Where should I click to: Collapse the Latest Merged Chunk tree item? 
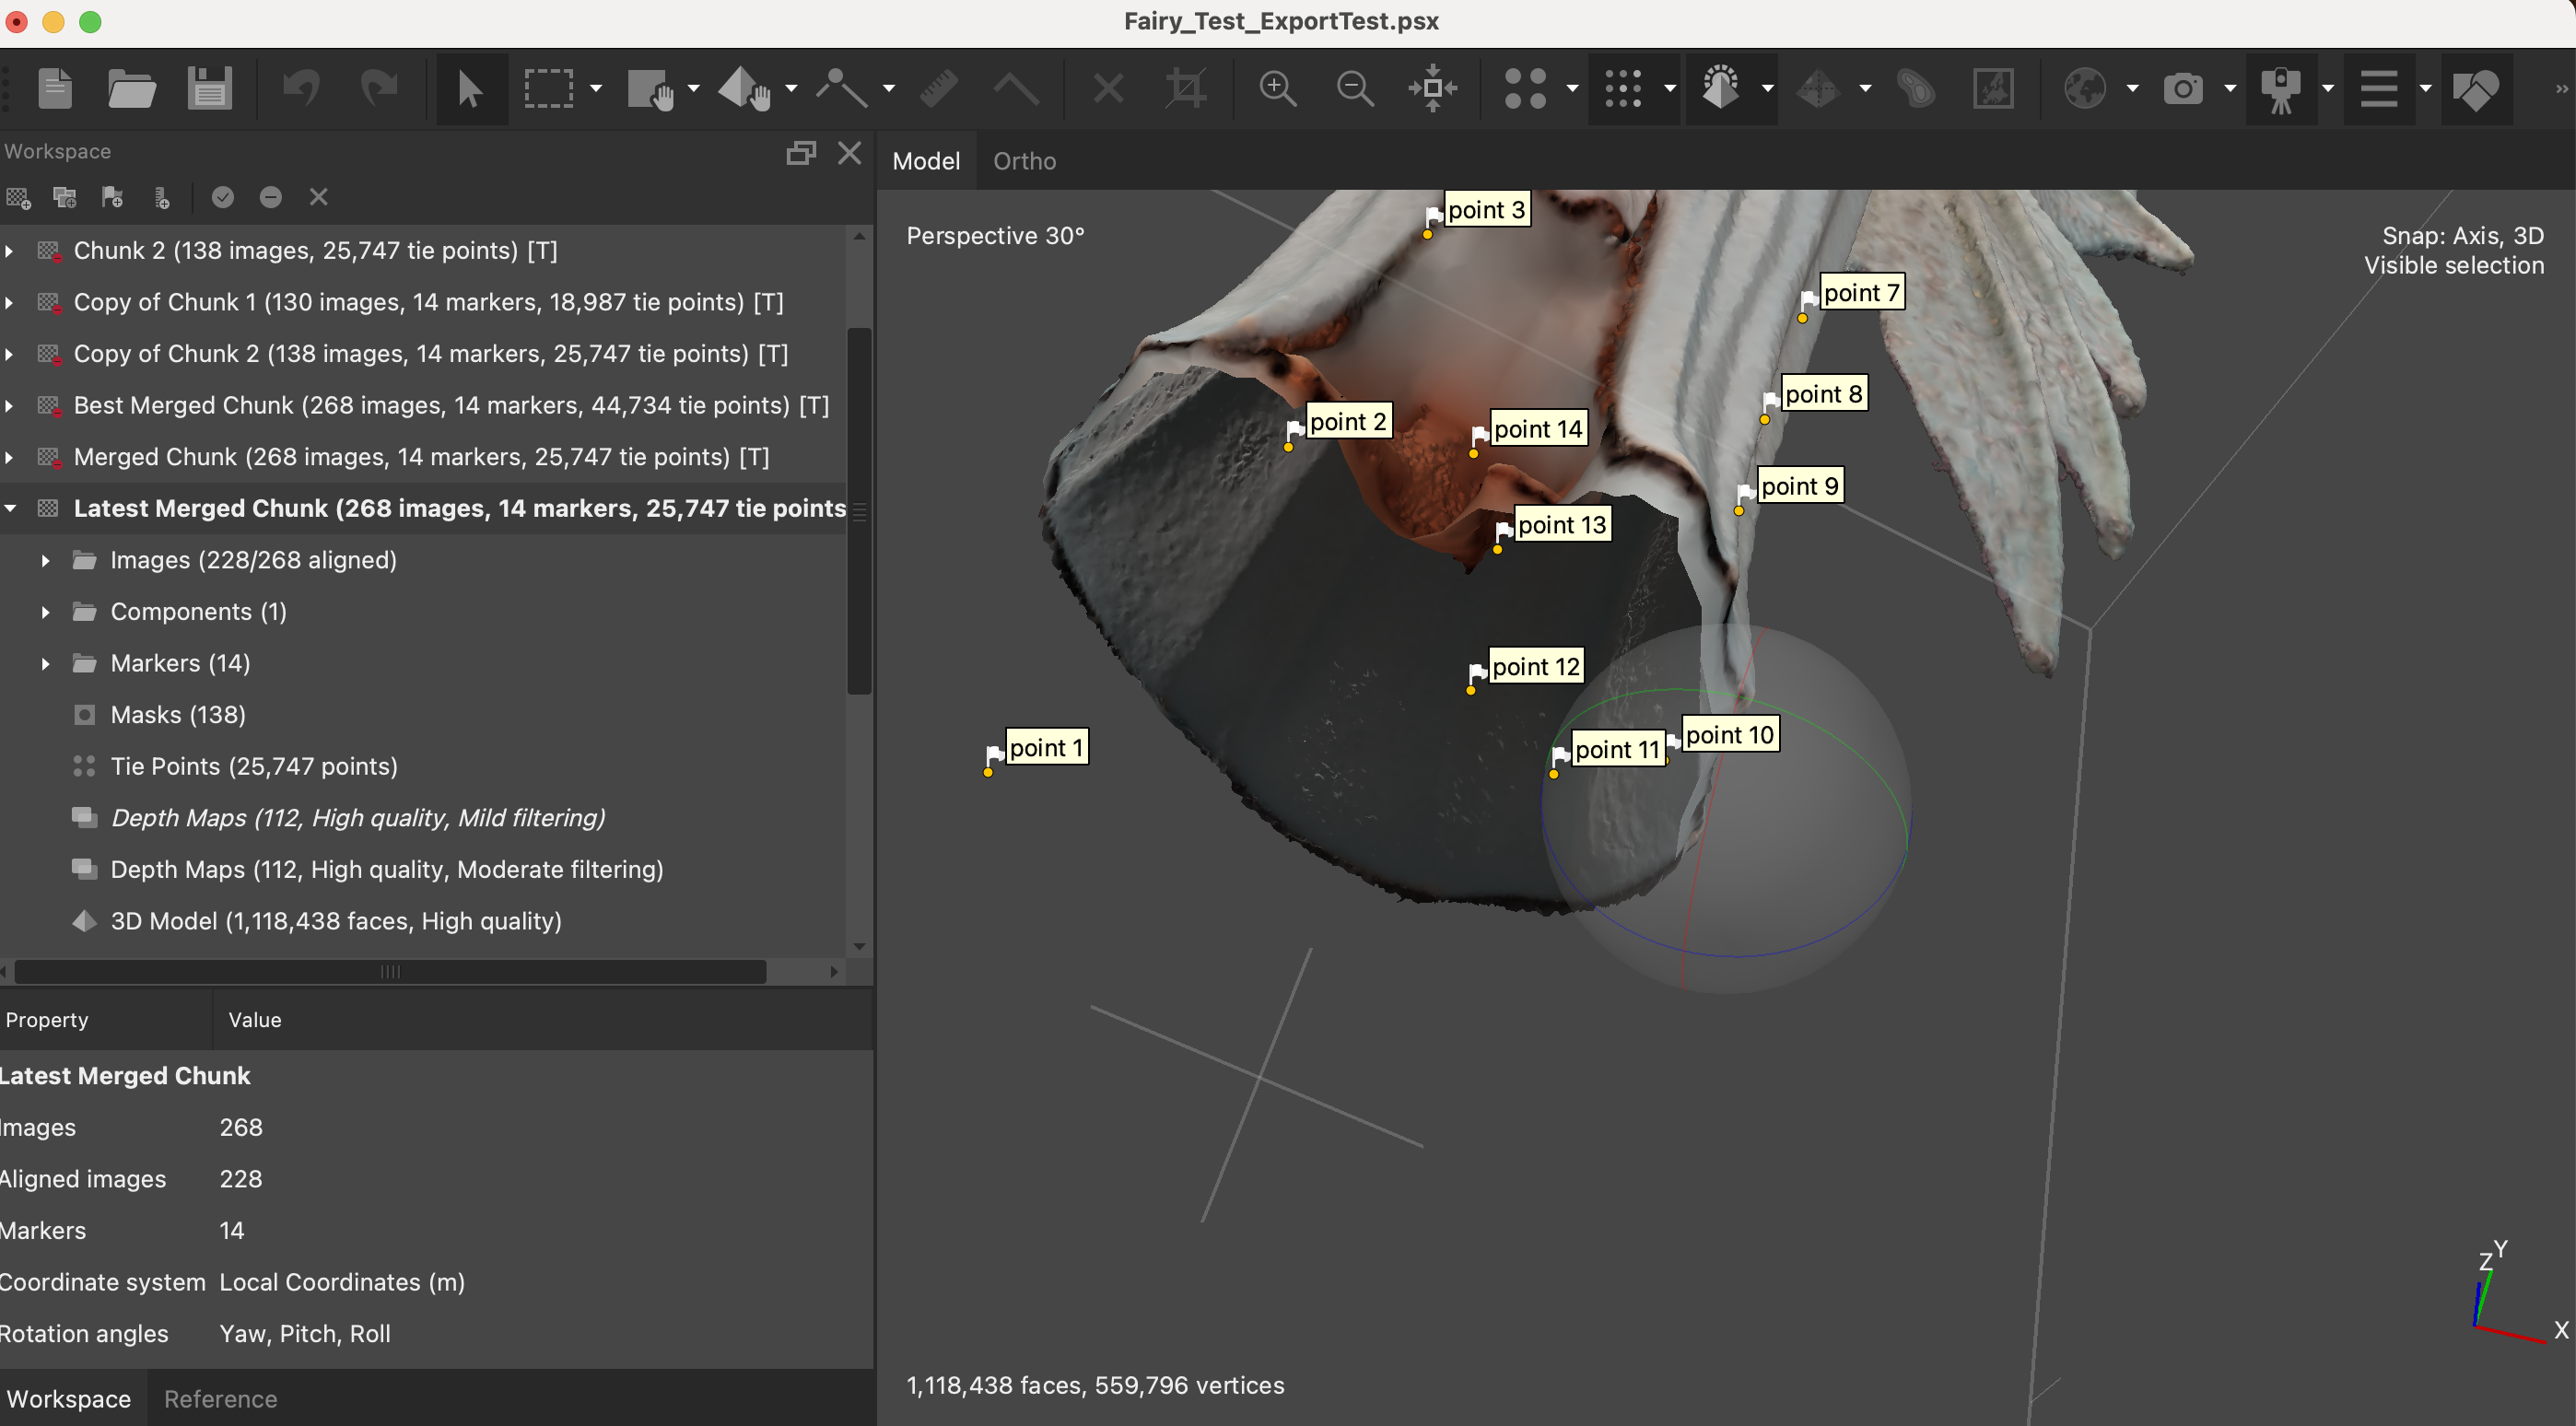[x=11, y=509]
